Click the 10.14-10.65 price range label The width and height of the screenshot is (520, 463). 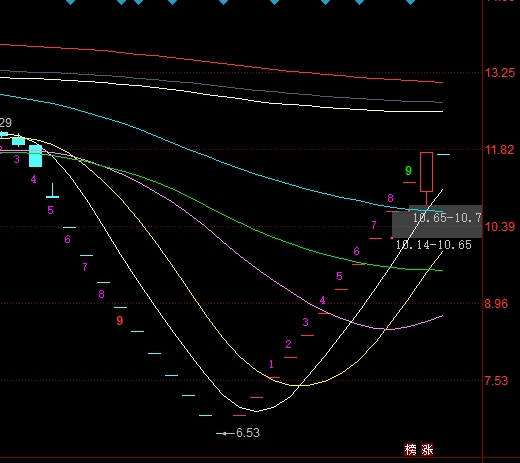pos(433,245)
